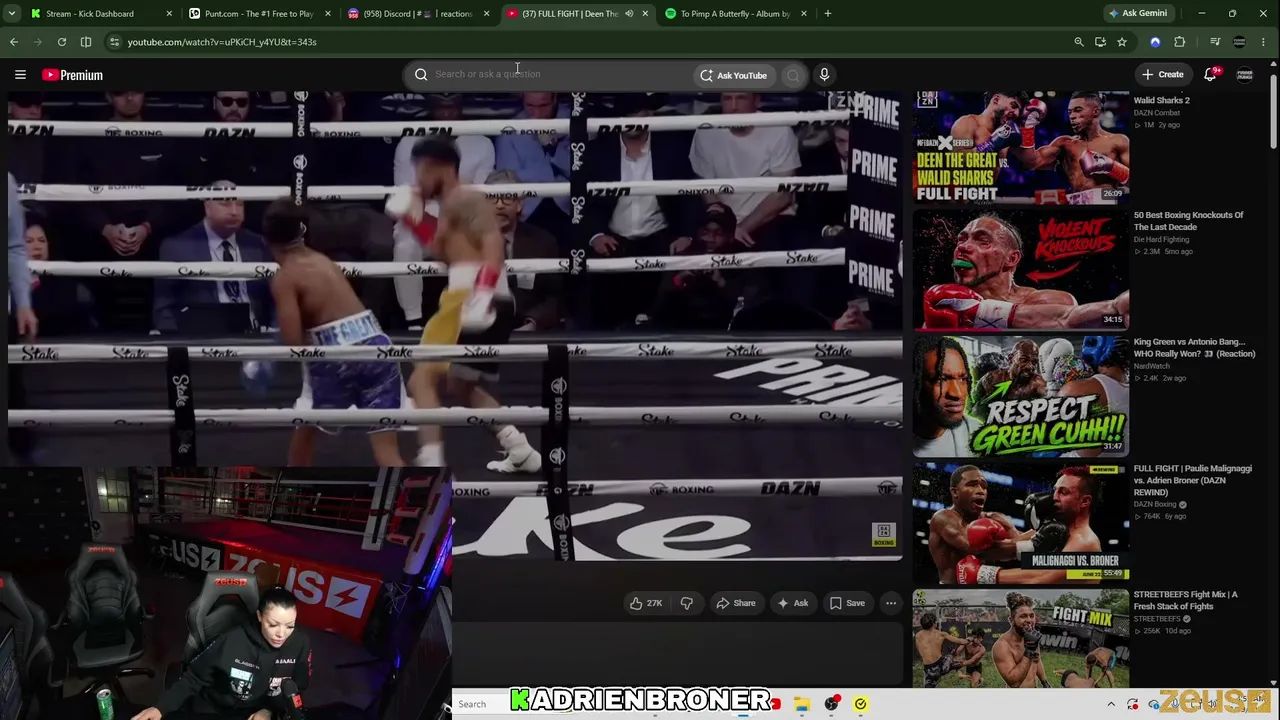Bookmark this page with the star icon
Image resolution: width=1280 pixels, height=720 pixels.
1122,42
